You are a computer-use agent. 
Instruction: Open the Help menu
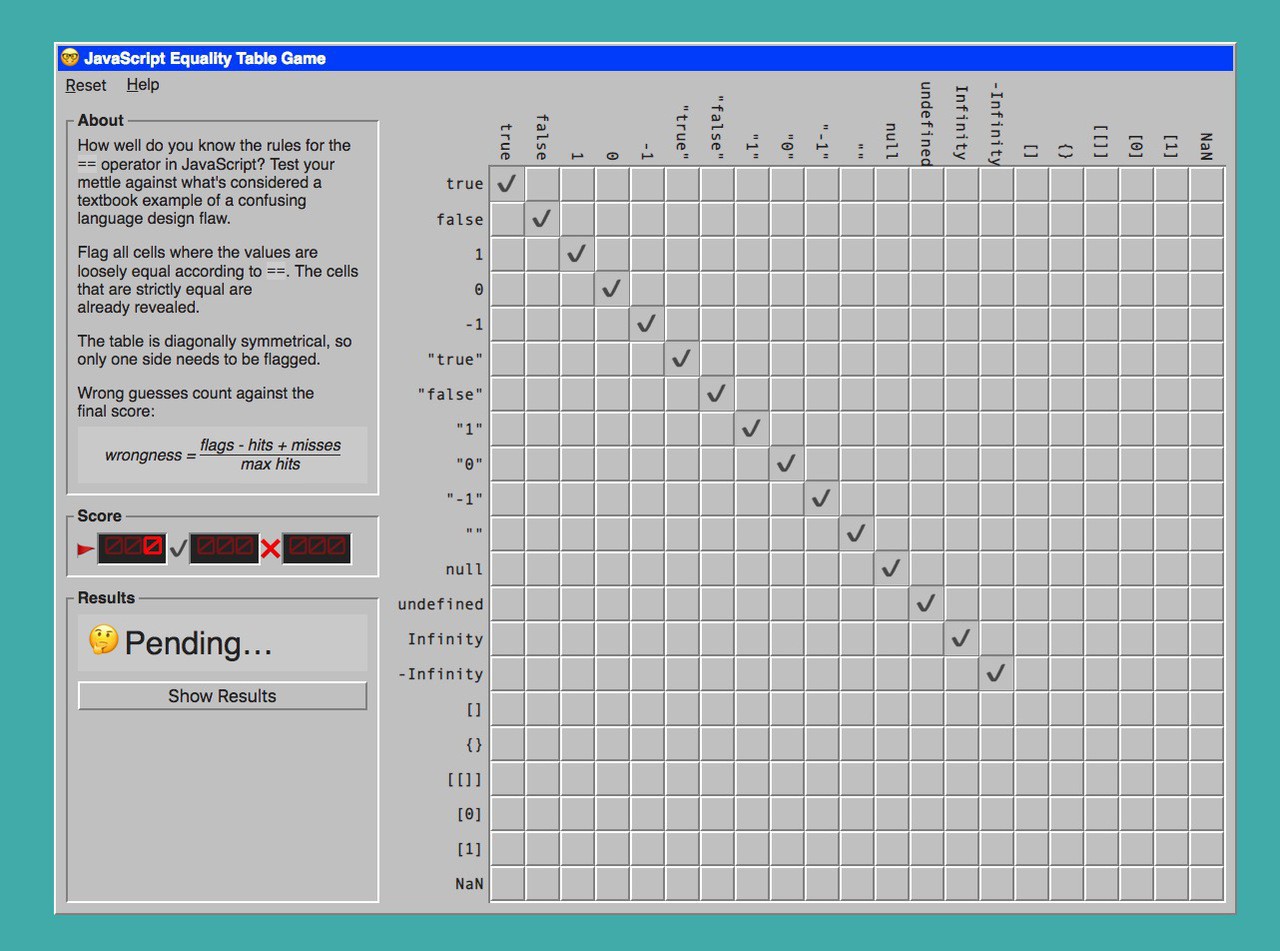point(143,85)
